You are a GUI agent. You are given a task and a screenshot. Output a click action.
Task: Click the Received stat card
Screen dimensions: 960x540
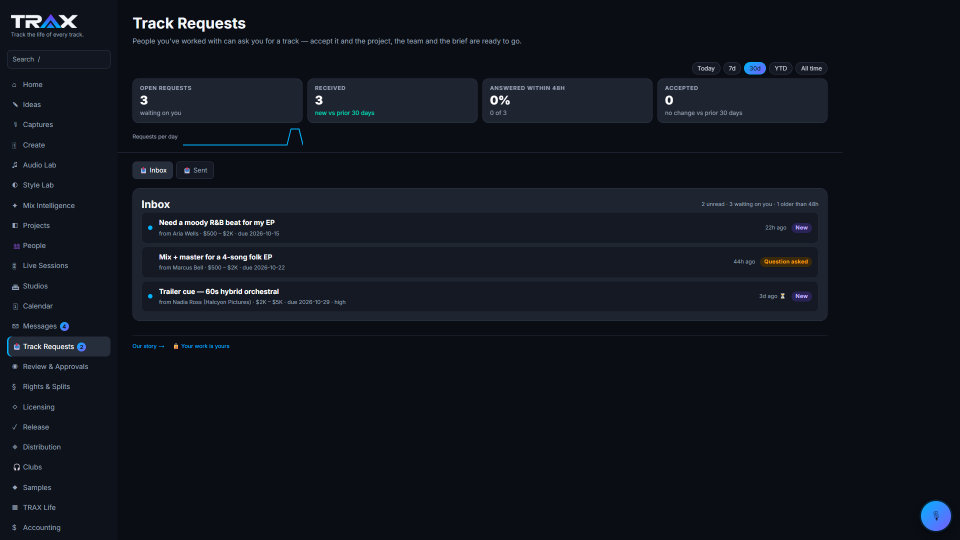coord(392,100)
